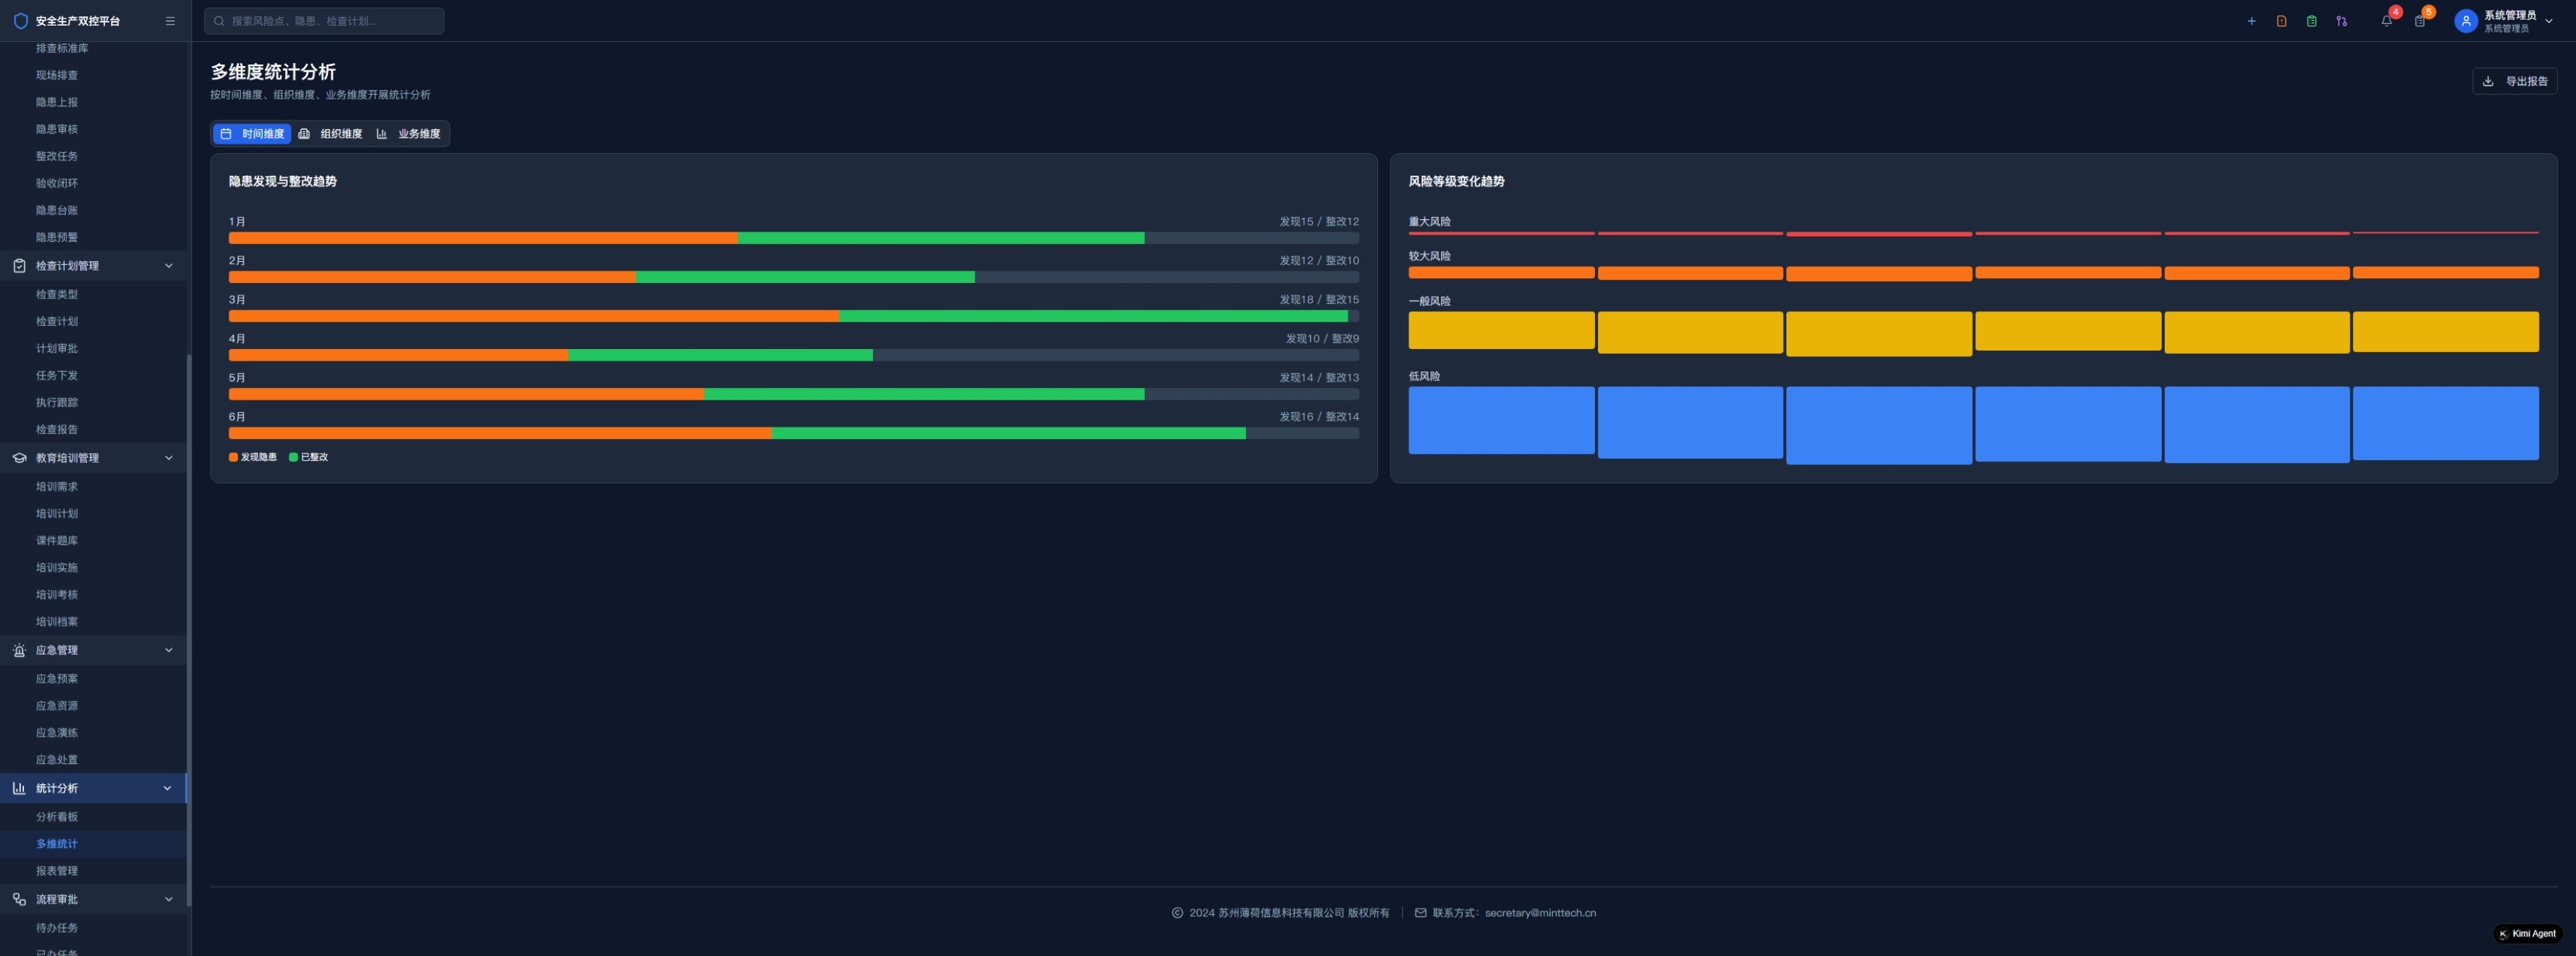Click the search input field
This screenshot has height=956, width=2576.
click(324, 21)
